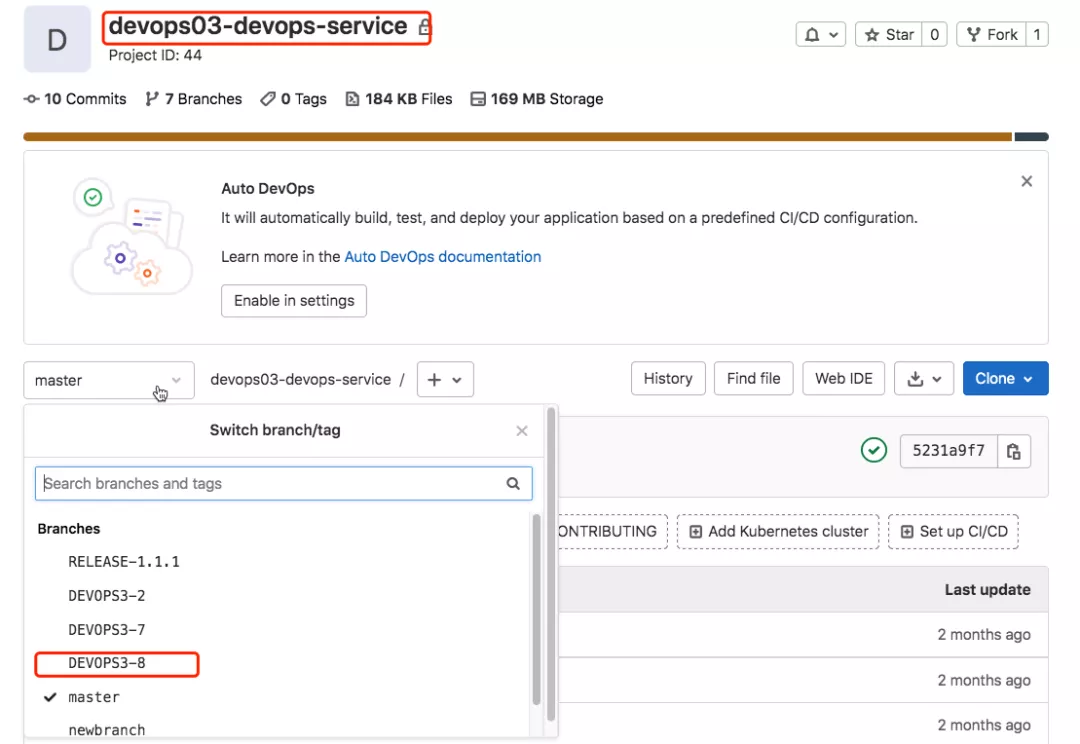Open commit History
Image resolution: width=1080 pixels, height=744 pixels.
668,379
